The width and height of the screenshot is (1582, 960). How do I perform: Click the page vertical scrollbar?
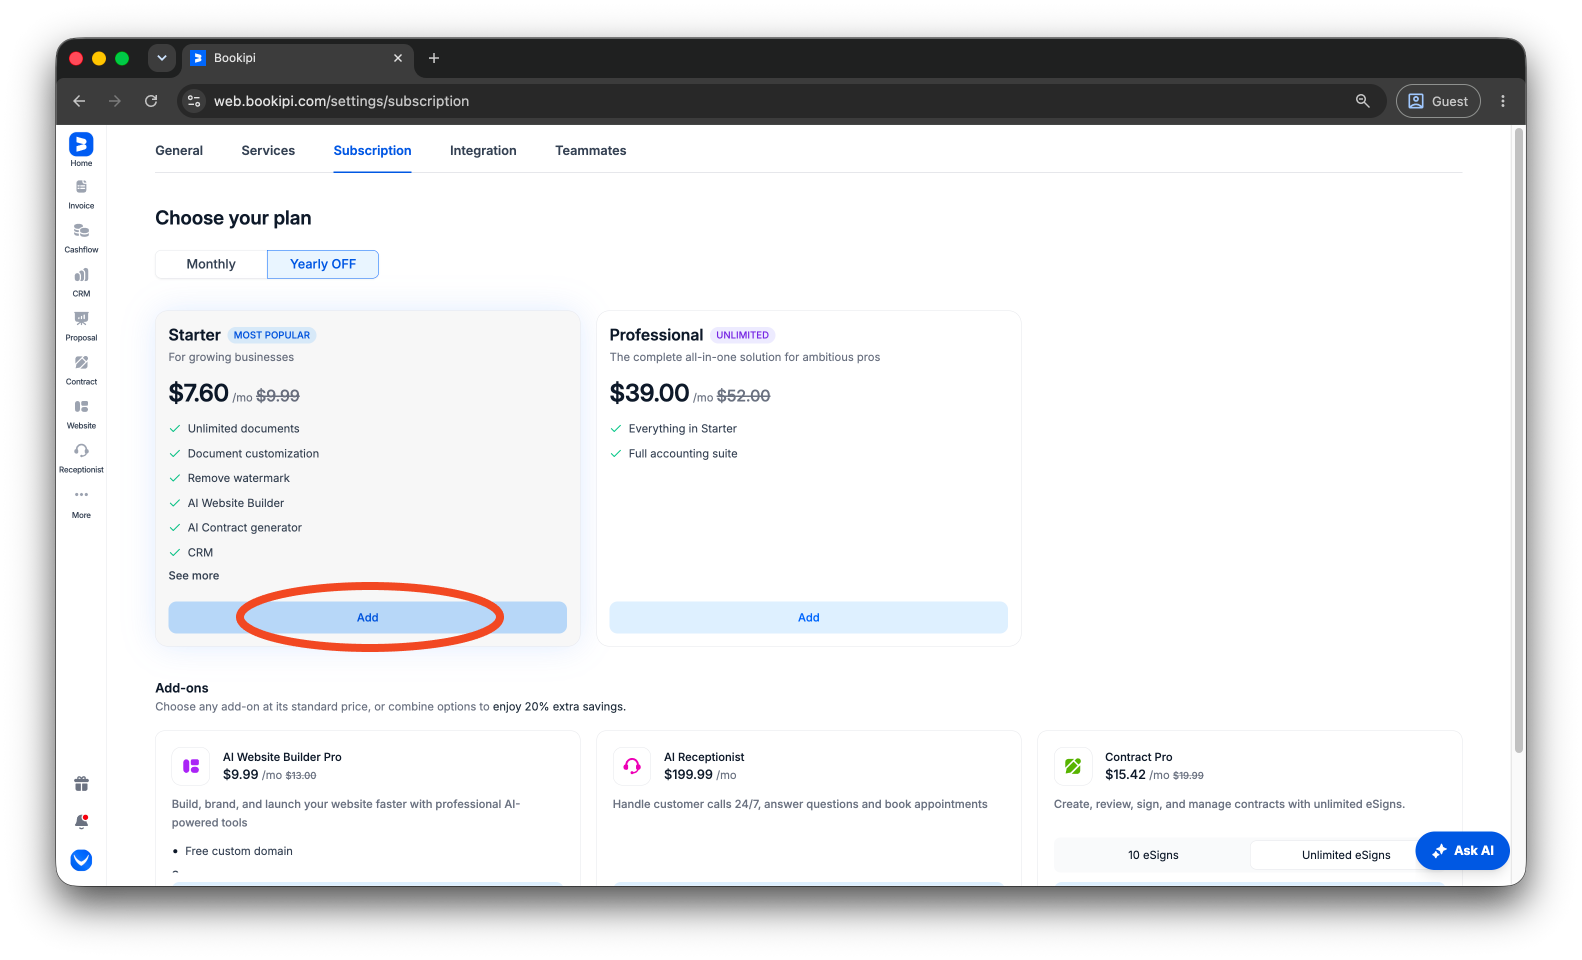1519,440
